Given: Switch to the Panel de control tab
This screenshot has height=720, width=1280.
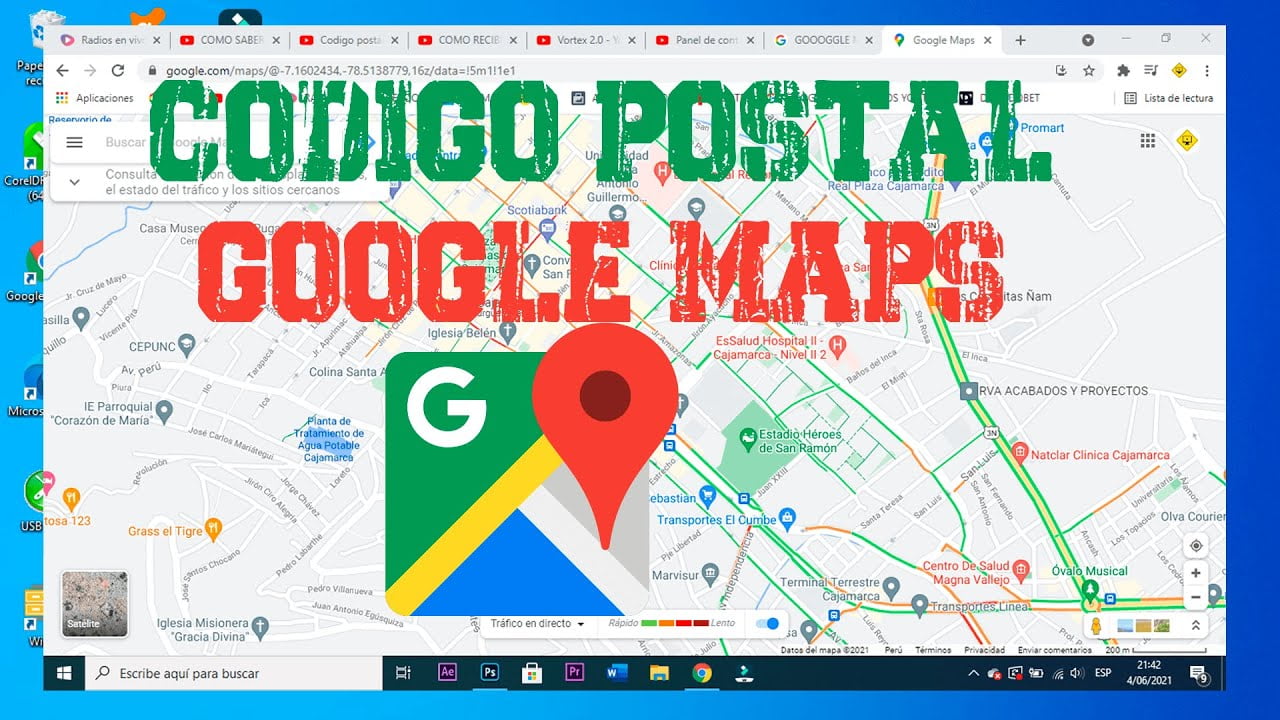Looking at the screenshot, I should click(x=705, y=40).
